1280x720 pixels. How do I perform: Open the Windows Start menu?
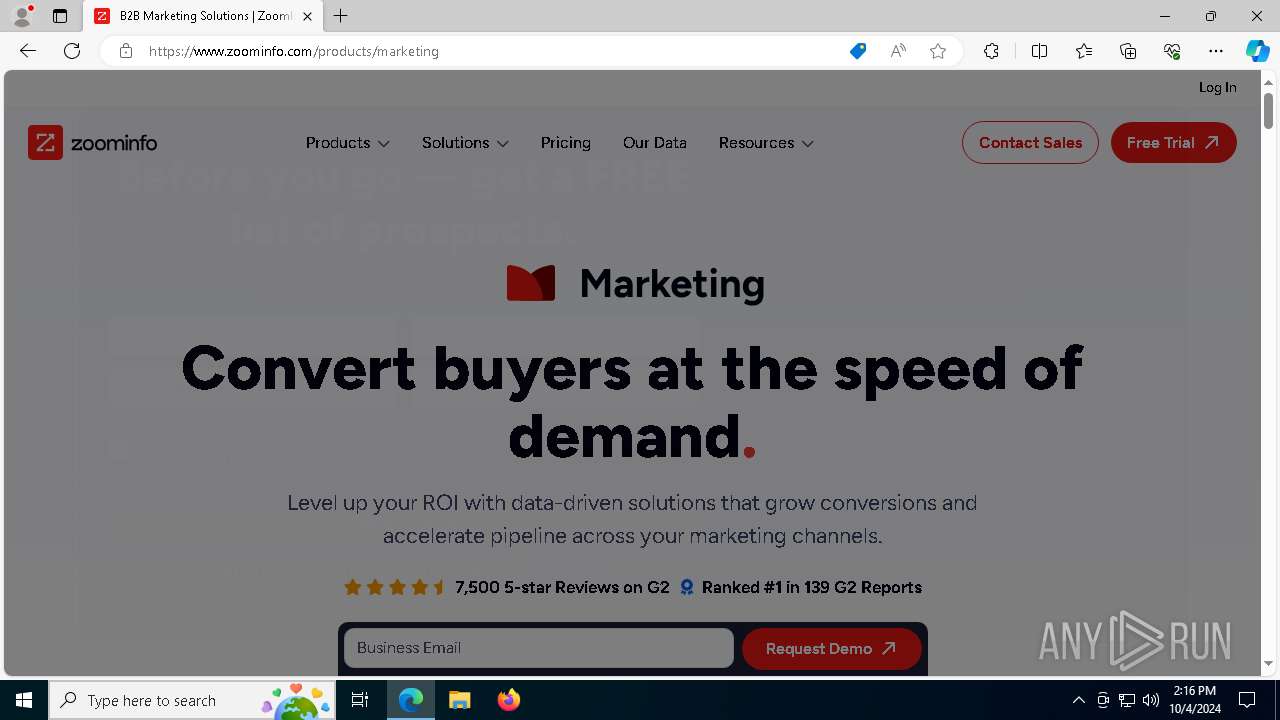(x=24, y=700)
